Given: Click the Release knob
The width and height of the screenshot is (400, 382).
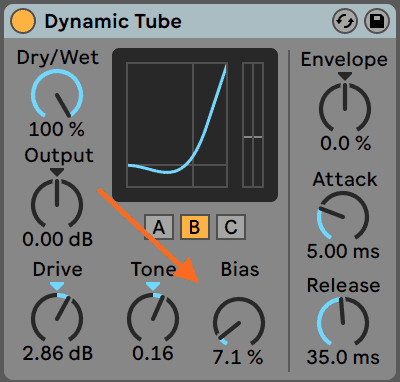Looking at the screenshot, I should click(x=343, y=321).
